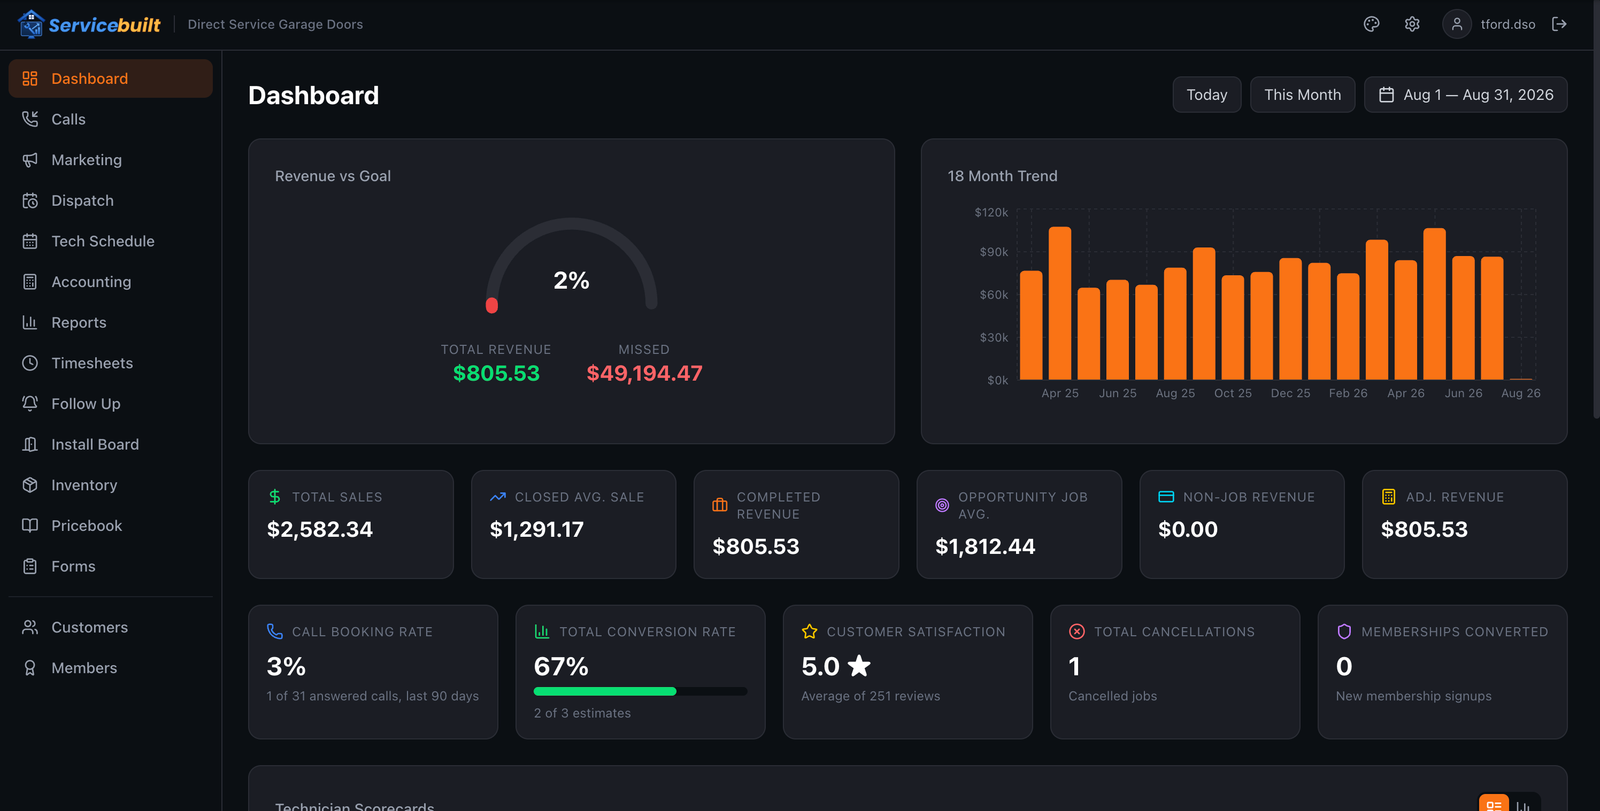Select the Inventory sidebar item
The width and height of the screenshot is (1600, 811).
coord(110,485)
